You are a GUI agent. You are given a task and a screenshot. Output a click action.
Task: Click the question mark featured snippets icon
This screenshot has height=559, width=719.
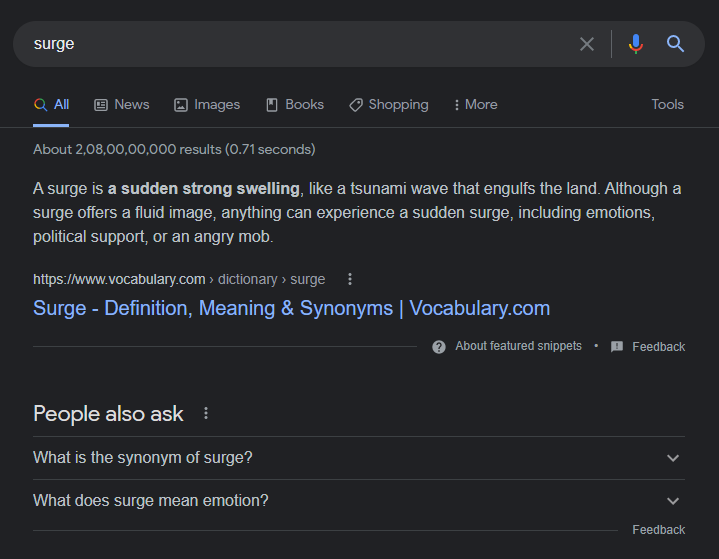pos(439,347)
